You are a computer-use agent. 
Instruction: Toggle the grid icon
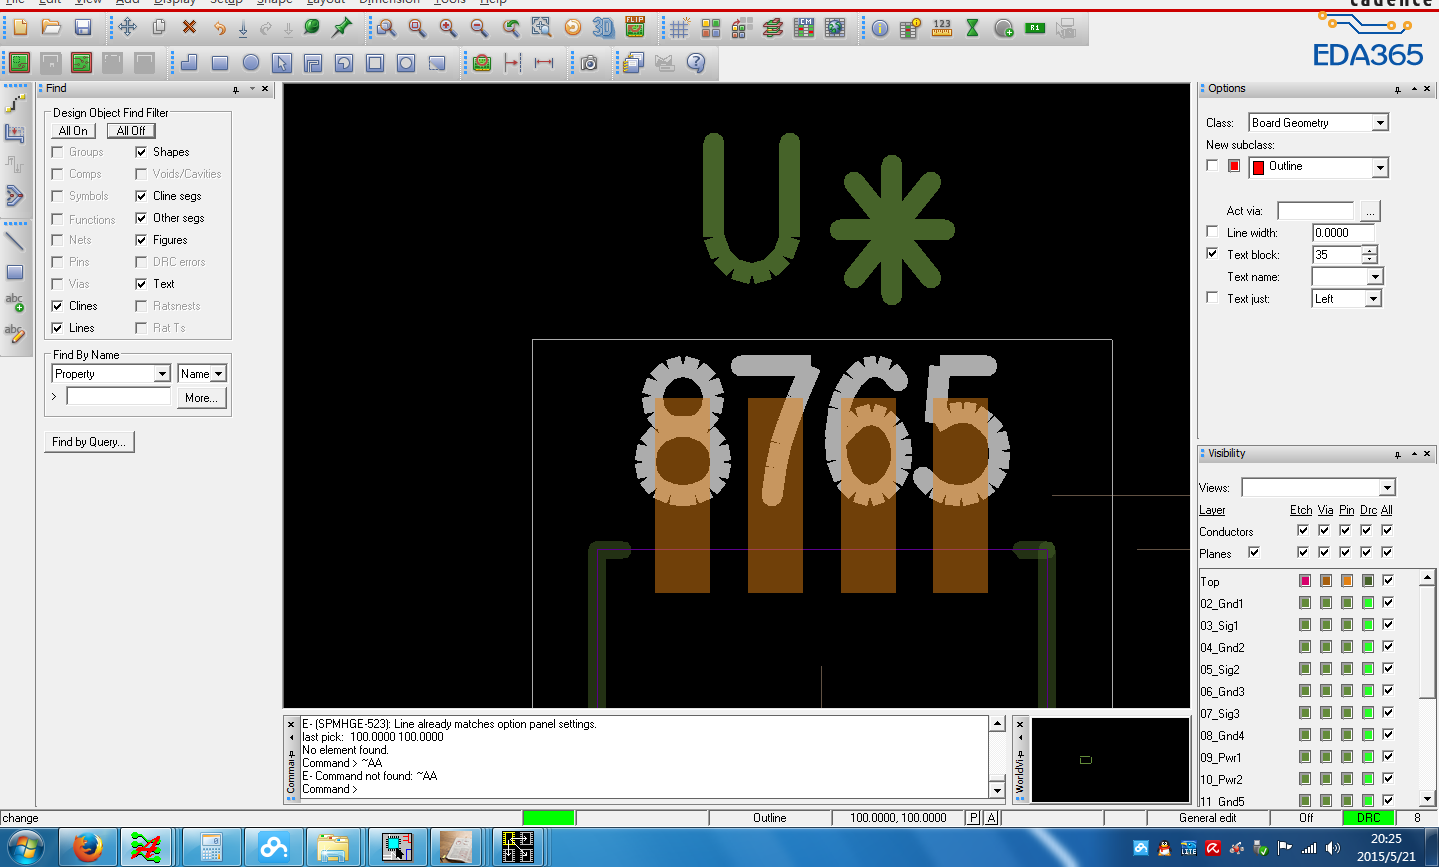[679, 28]
